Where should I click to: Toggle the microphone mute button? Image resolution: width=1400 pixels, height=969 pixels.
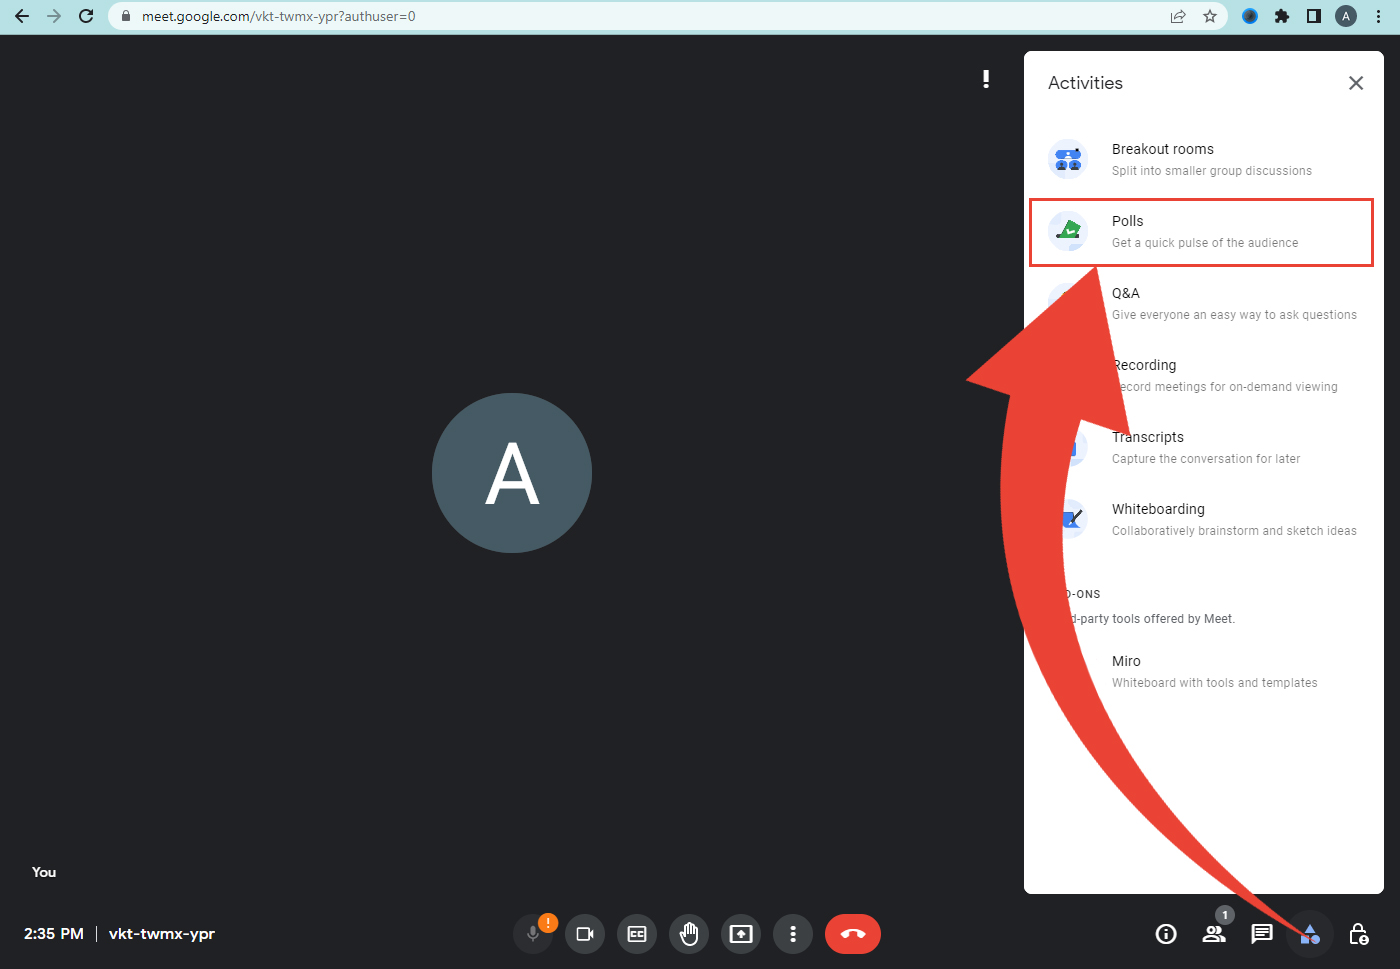[533, 934]
